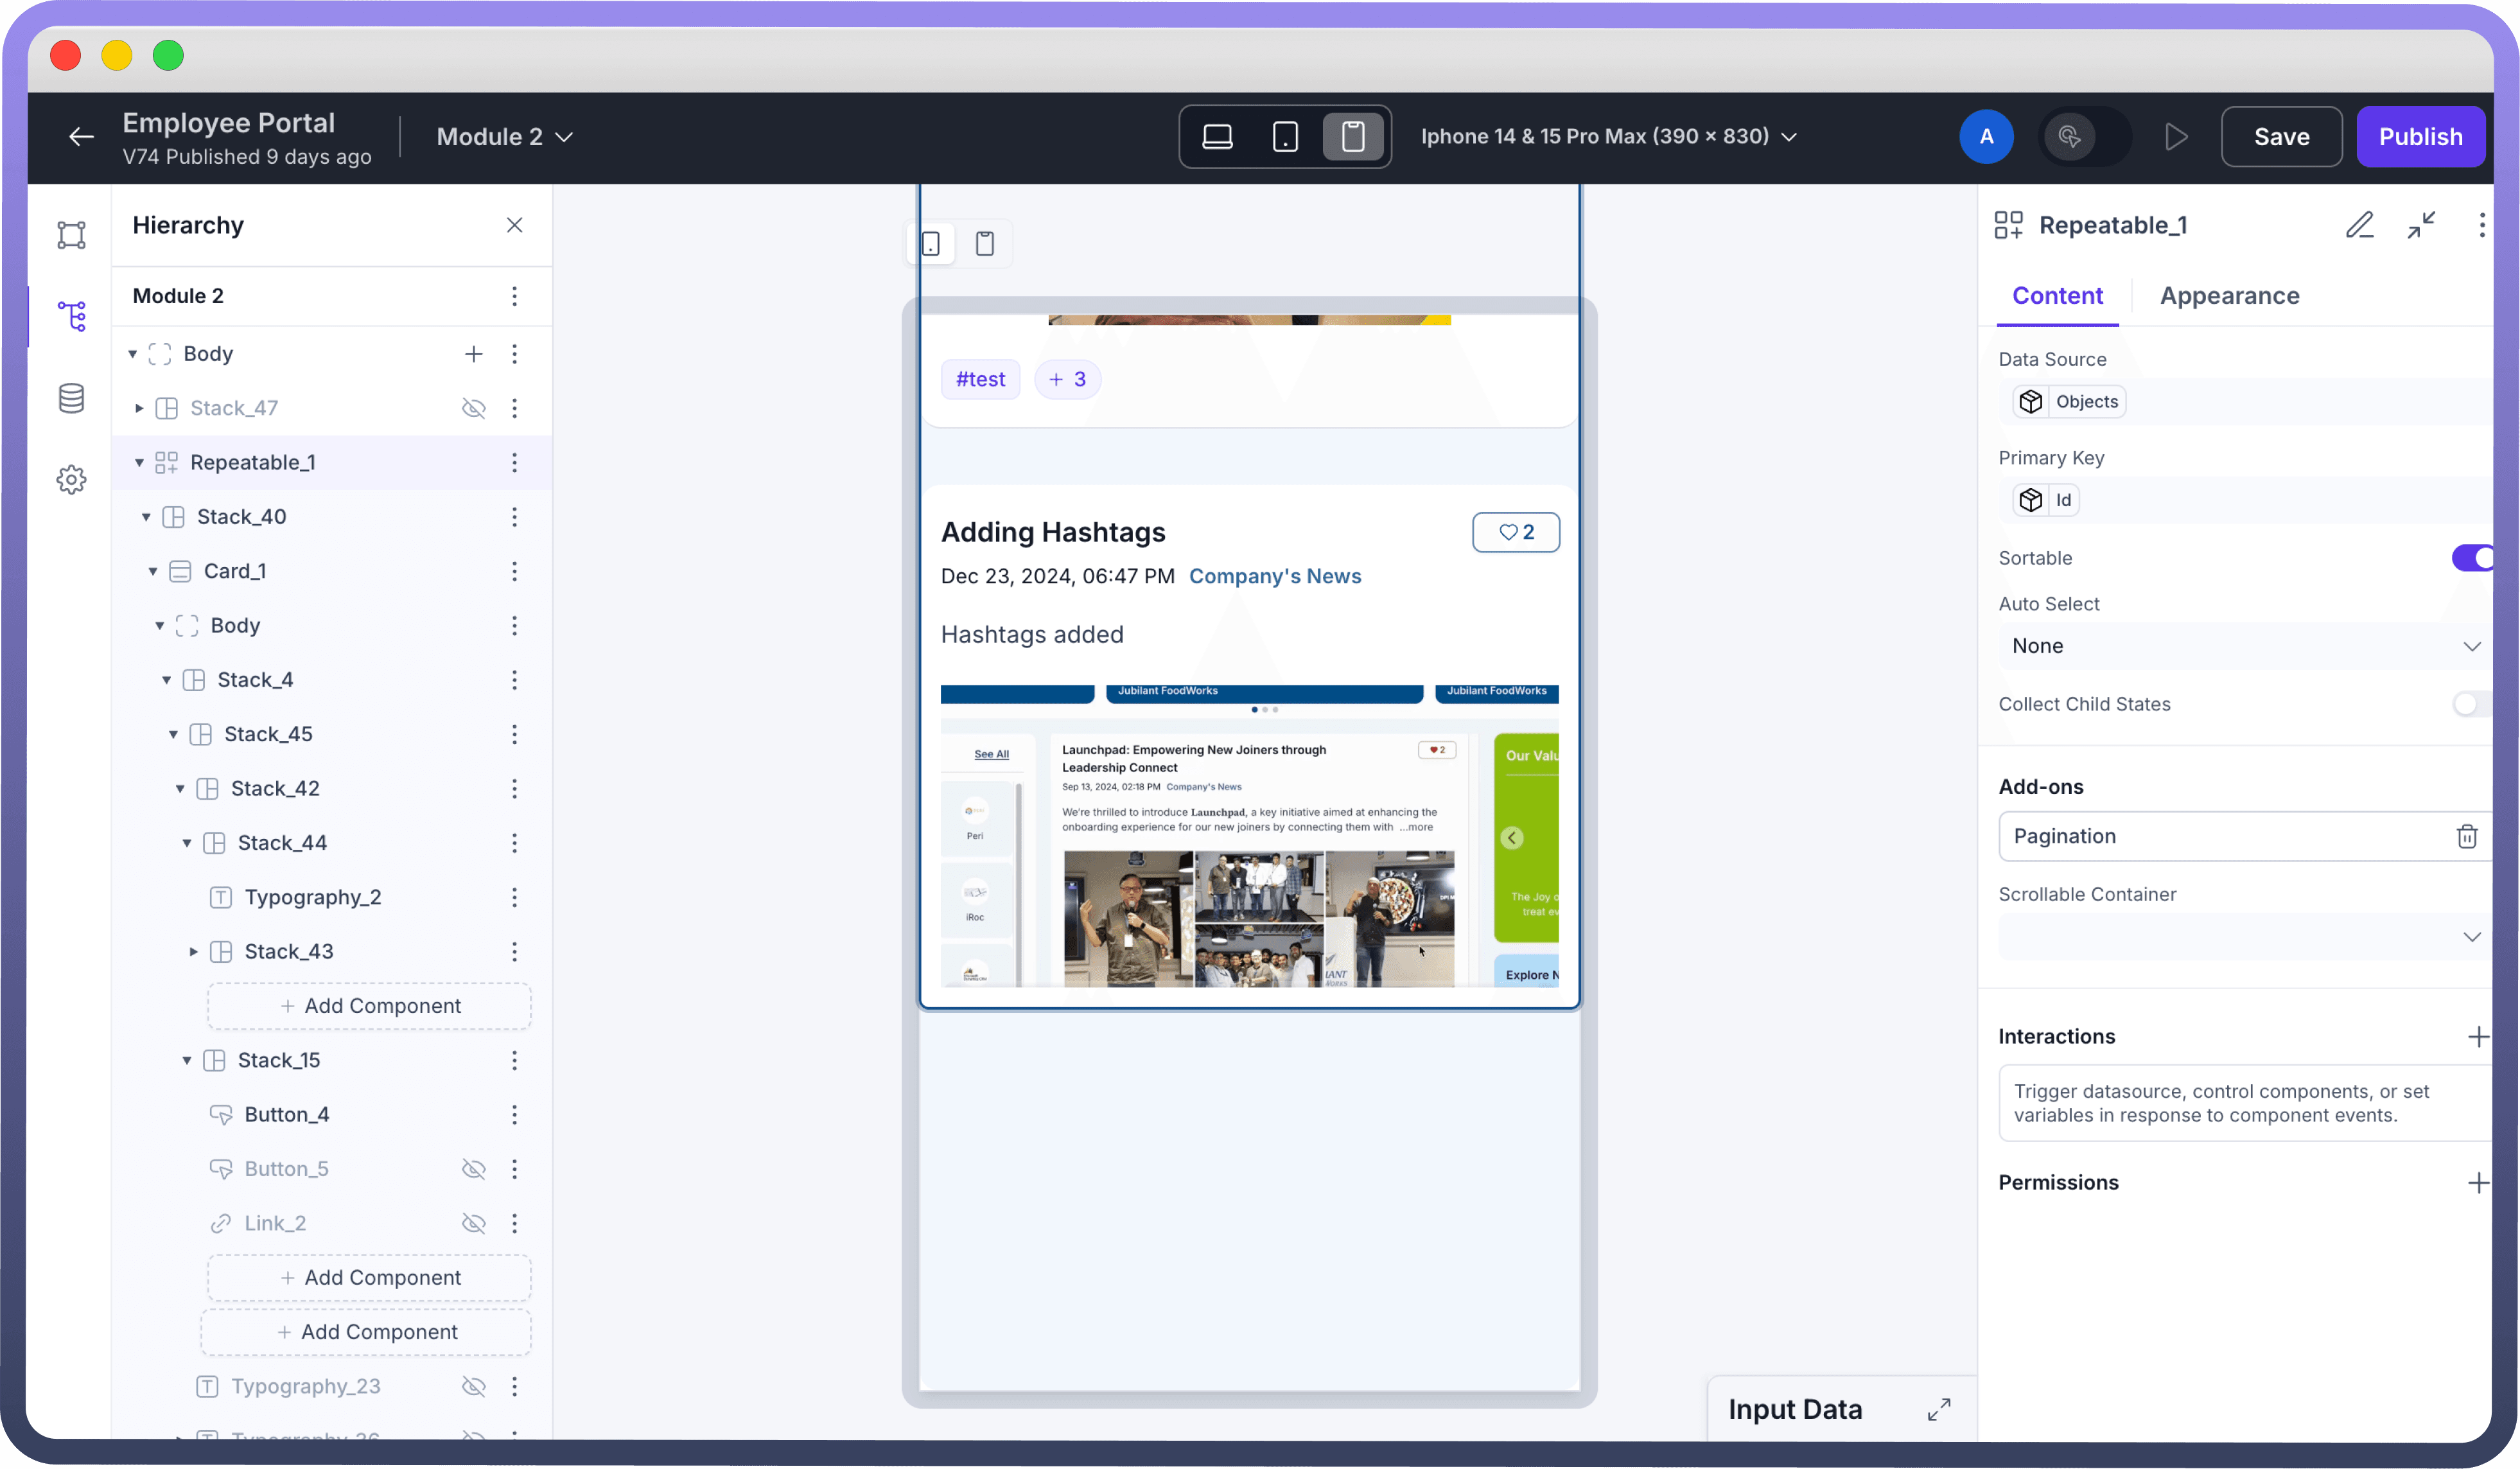Select Typography_2 in the hierarchy
The image size is (2520, 1469).
coord(312,897)
